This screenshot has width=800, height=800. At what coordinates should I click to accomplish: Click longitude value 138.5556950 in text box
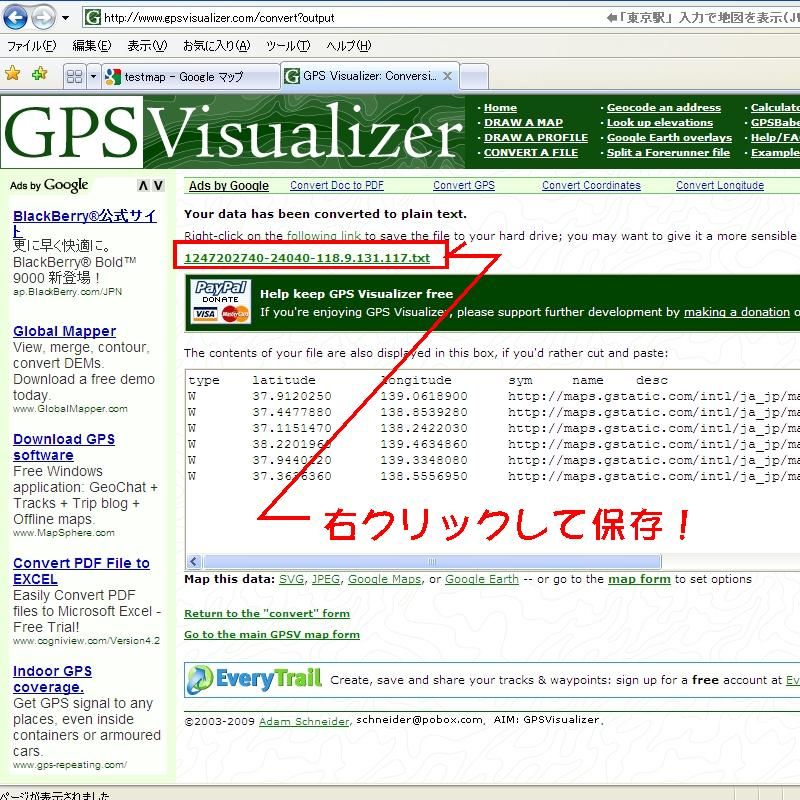(x=424, y=476)
